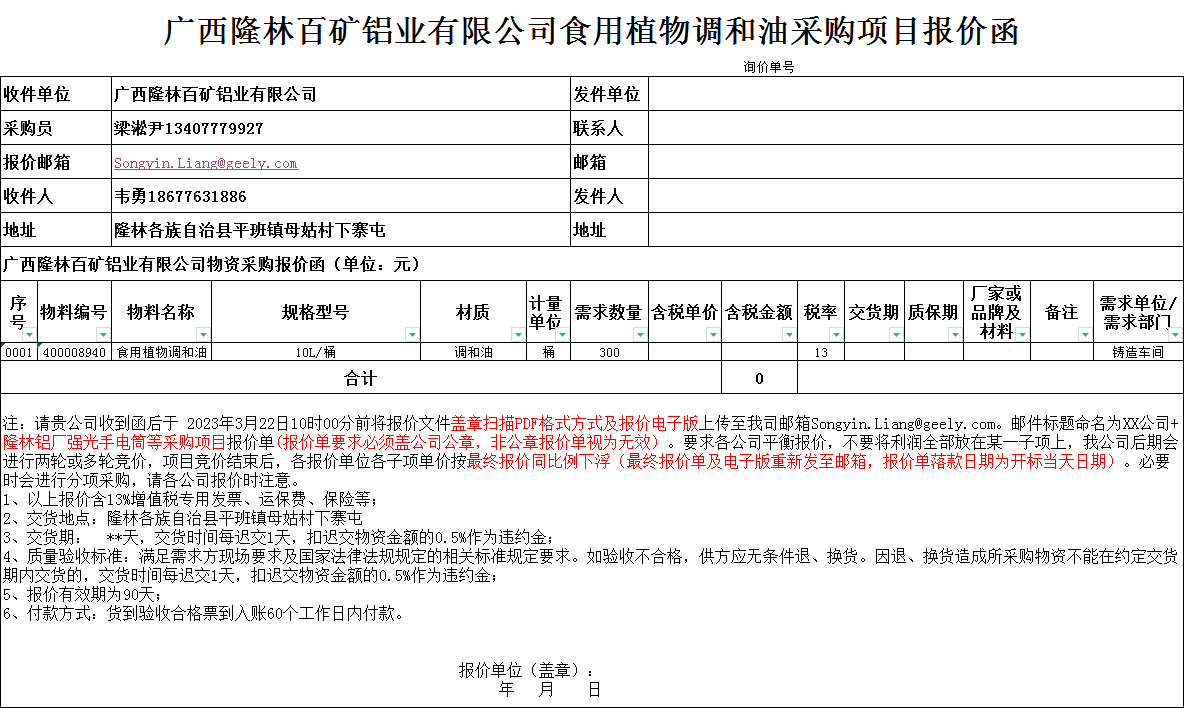Image resolution: width=1184 pixels, height=708 pixels.
Task: Open the 计量单位 filter dropdown
Action: pyautogui.click(x=562, y=334)
